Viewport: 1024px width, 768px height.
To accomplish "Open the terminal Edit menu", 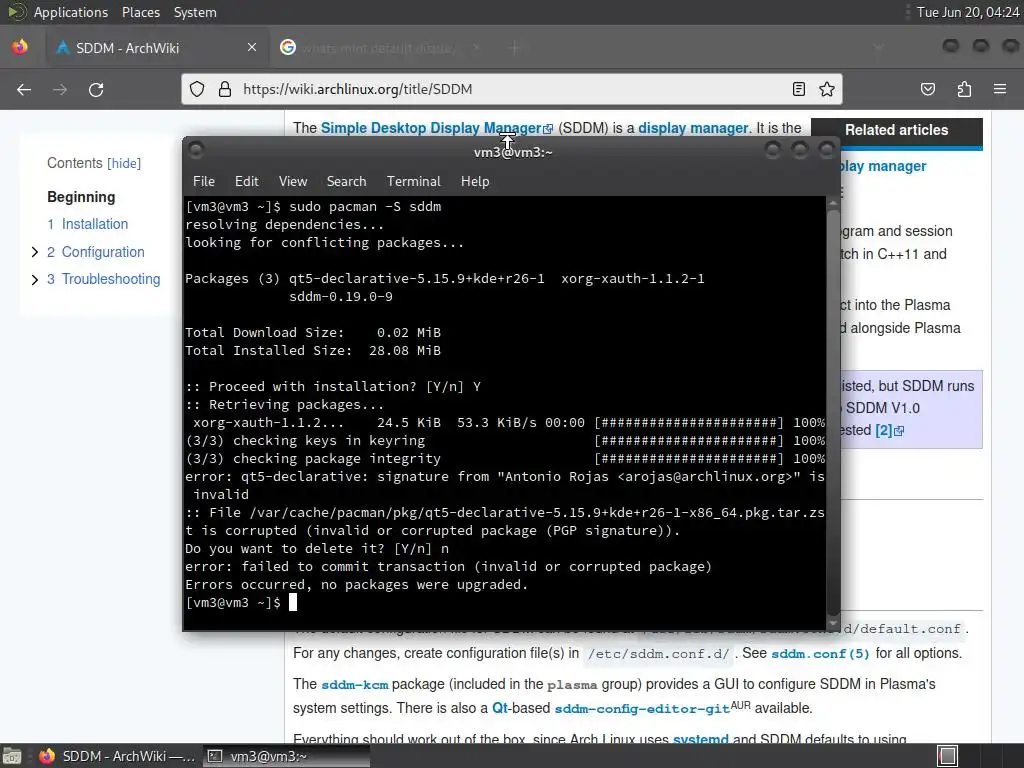I will [x=246, y=182].
